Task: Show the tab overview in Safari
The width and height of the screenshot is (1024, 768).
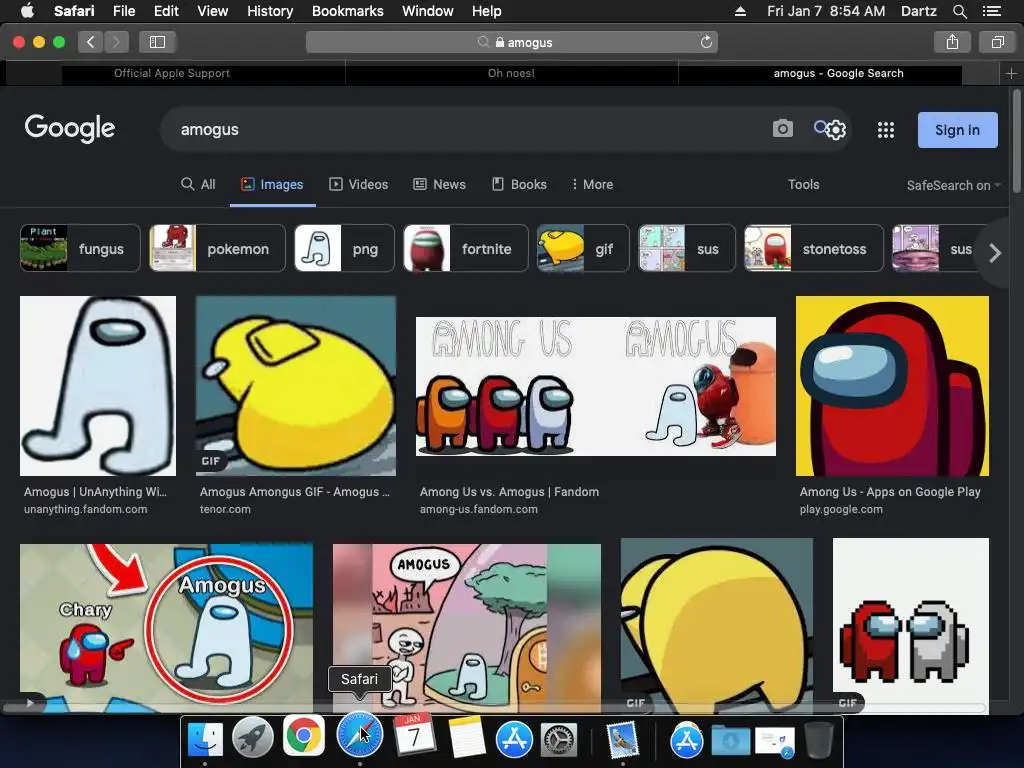Action: coord(997,42)
